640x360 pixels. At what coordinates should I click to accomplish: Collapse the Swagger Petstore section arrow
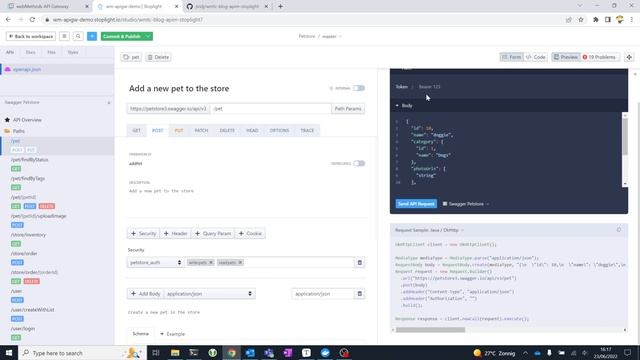point(109,103)
